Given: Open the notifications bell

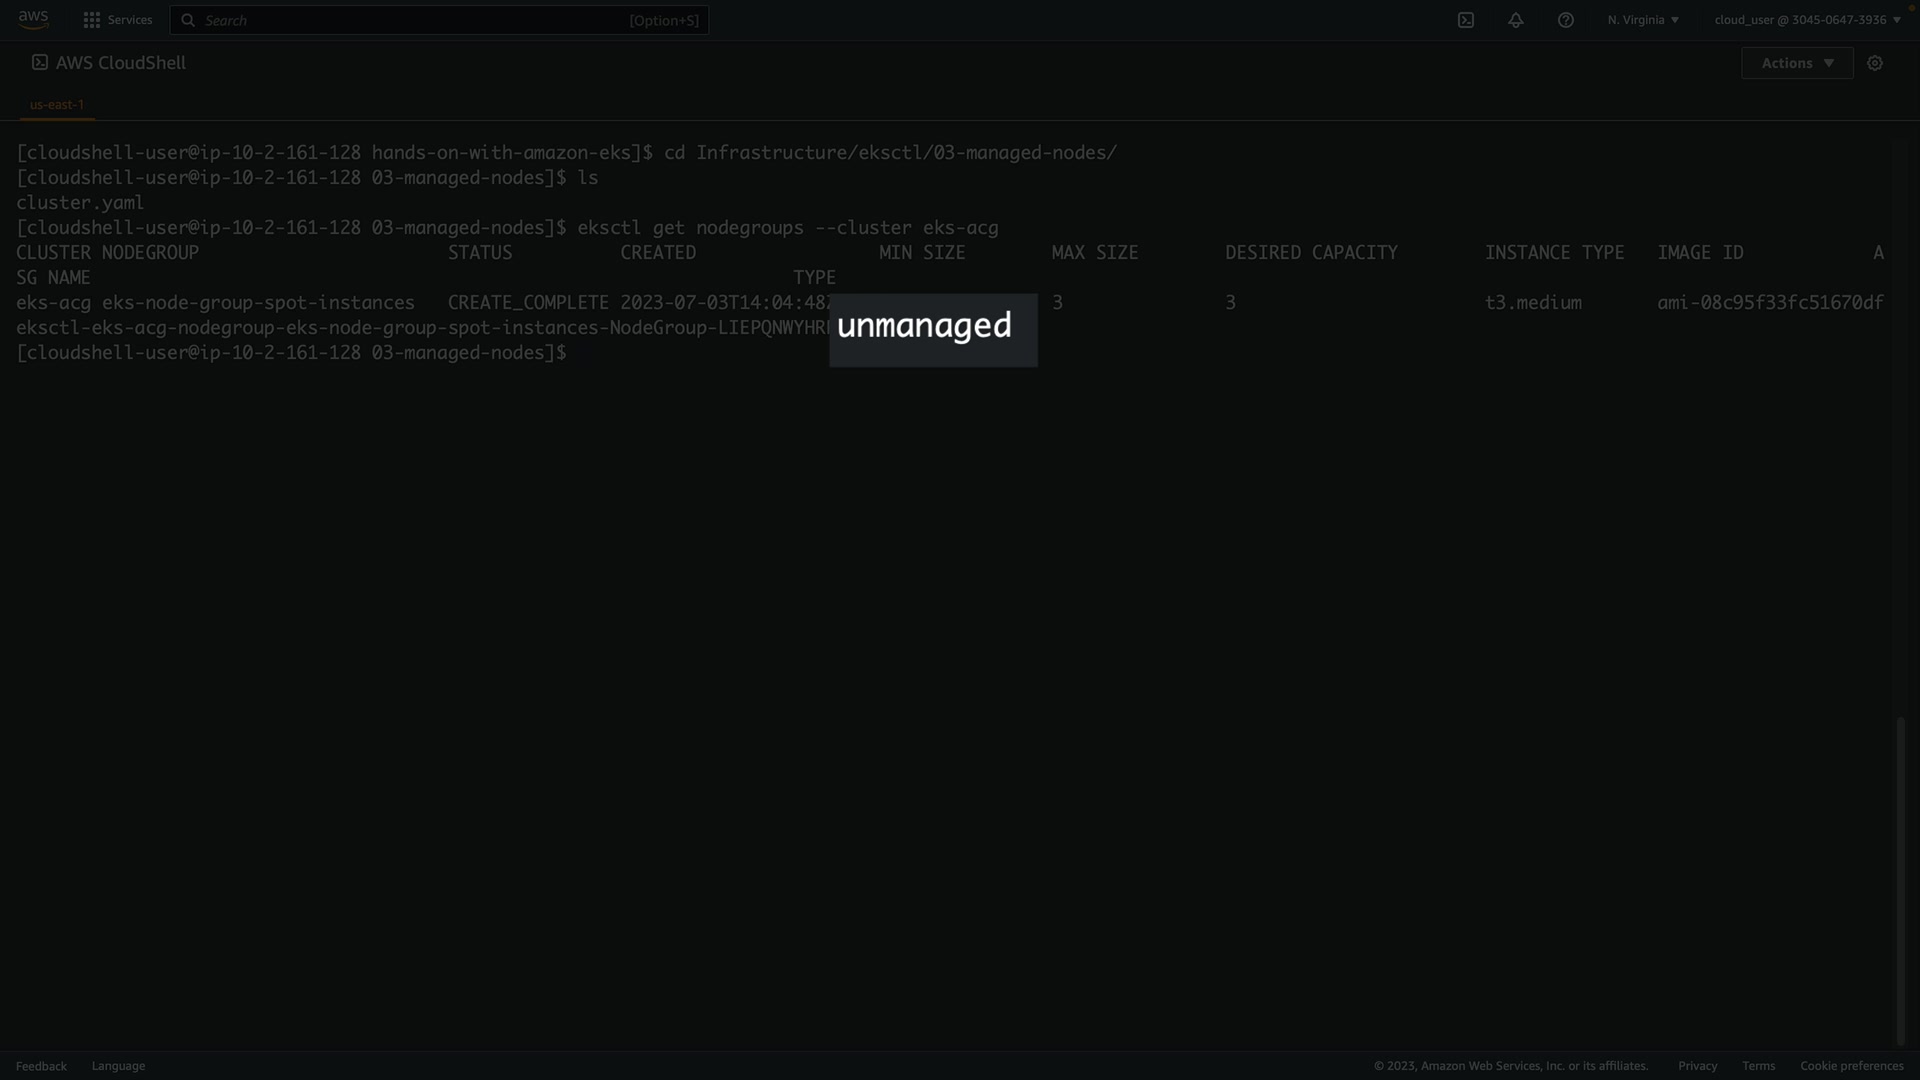Looking at the screenshot, I should pos(1516,20).
